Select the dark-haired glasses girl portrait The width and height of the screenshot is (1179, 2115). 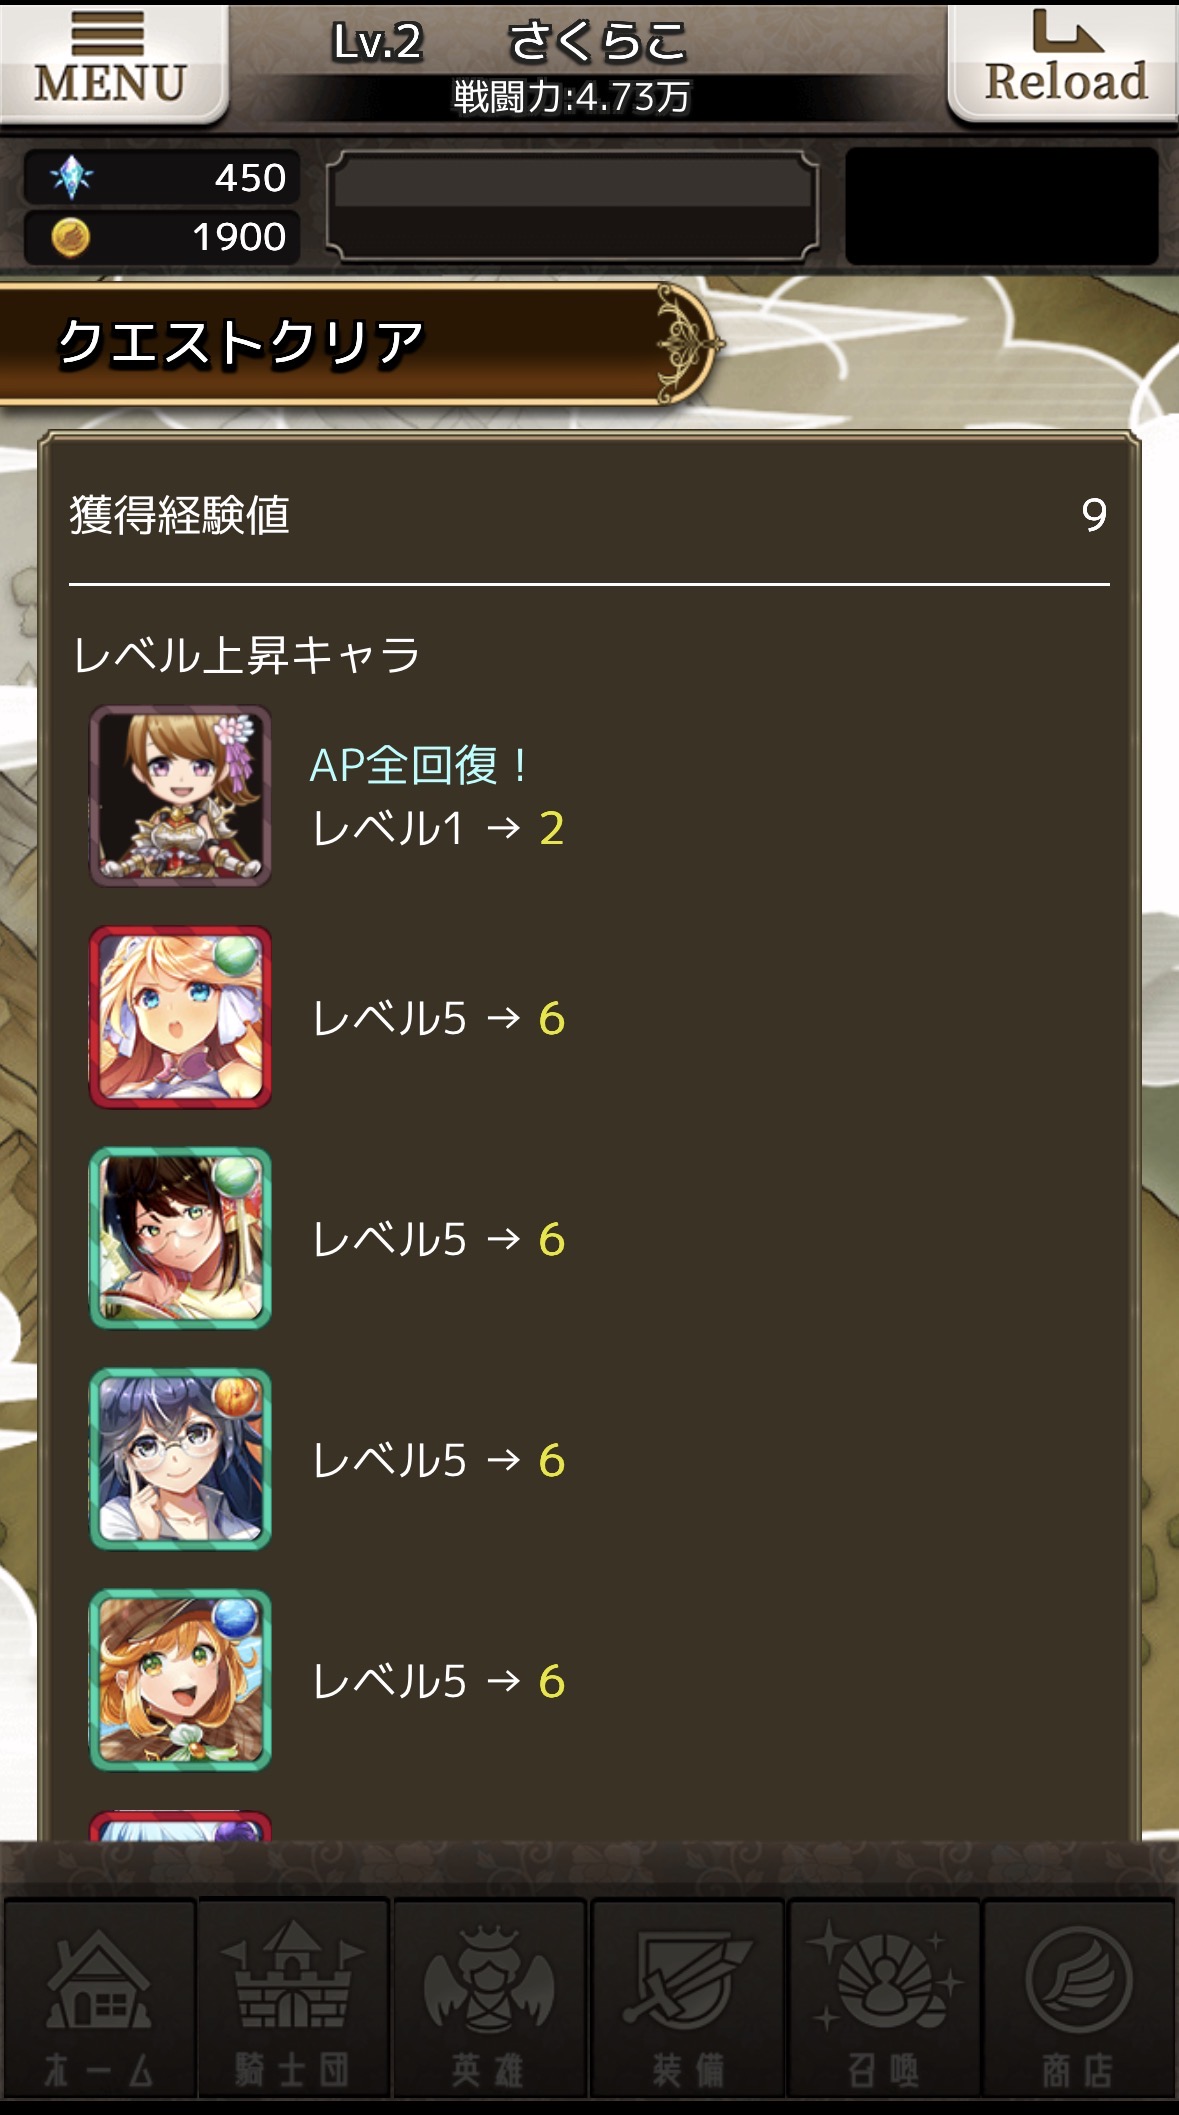point(180,1459)
